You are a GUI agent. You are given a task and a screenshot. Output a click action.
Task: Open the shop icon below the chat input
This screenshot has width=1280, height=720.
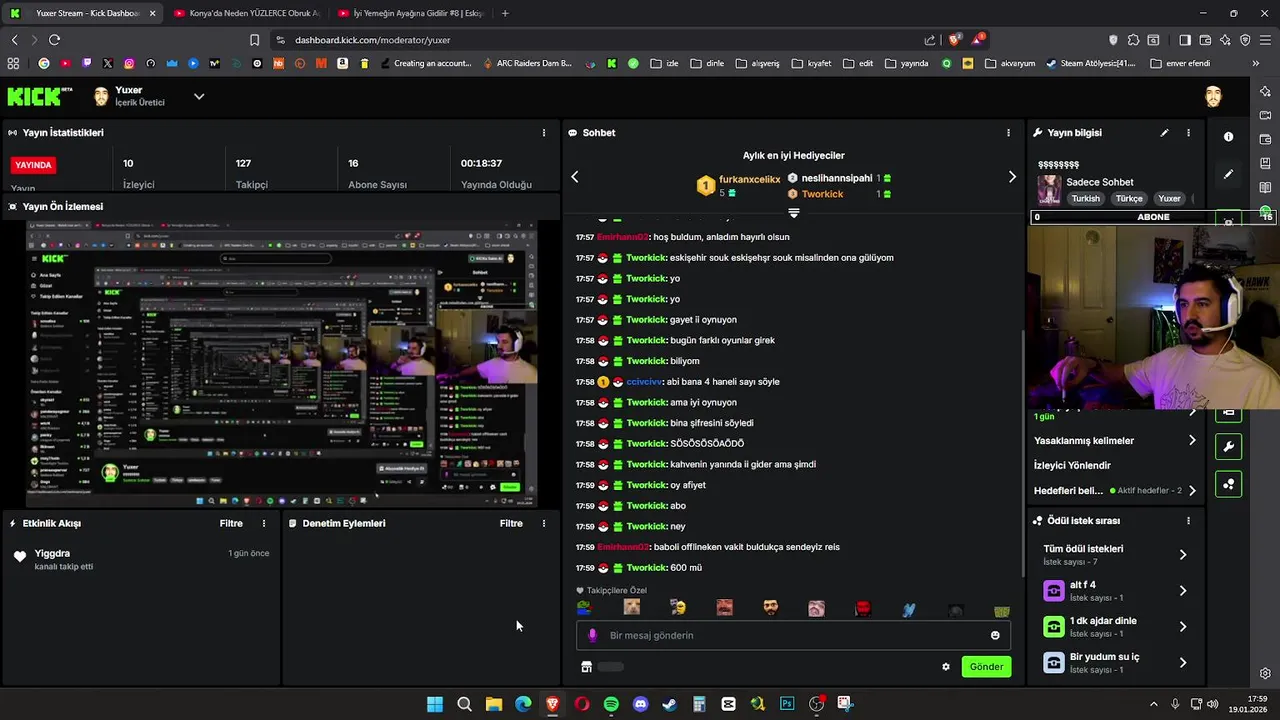tap(586, 667)
